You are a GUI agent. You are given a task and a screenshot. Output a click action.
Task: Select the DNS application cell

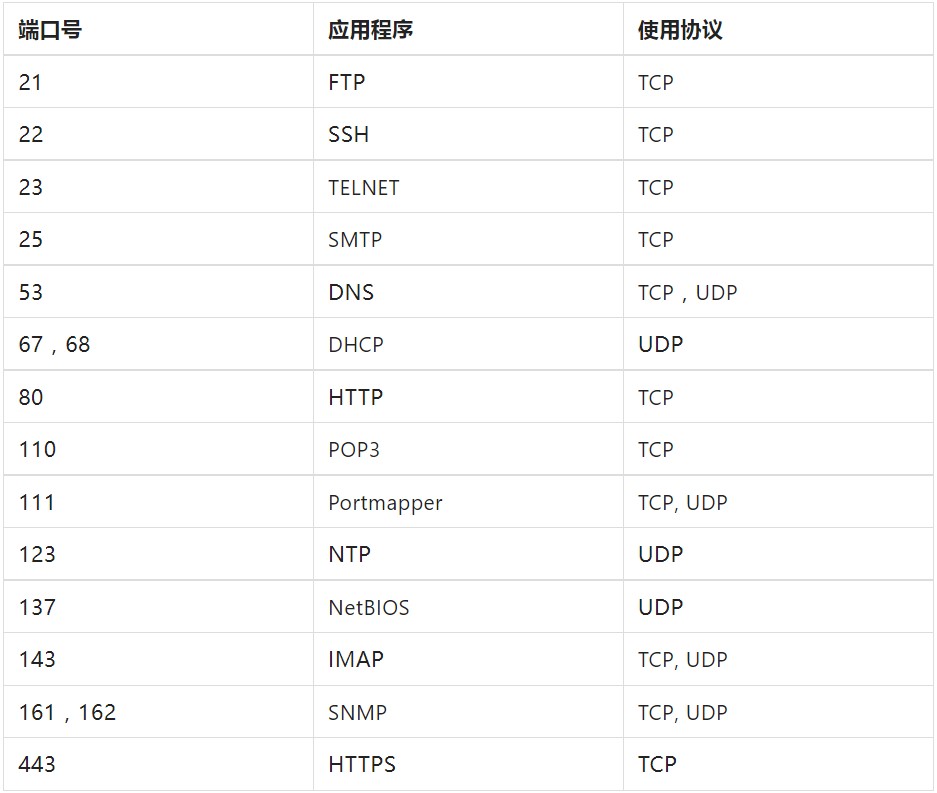click(x=351, y=292)
